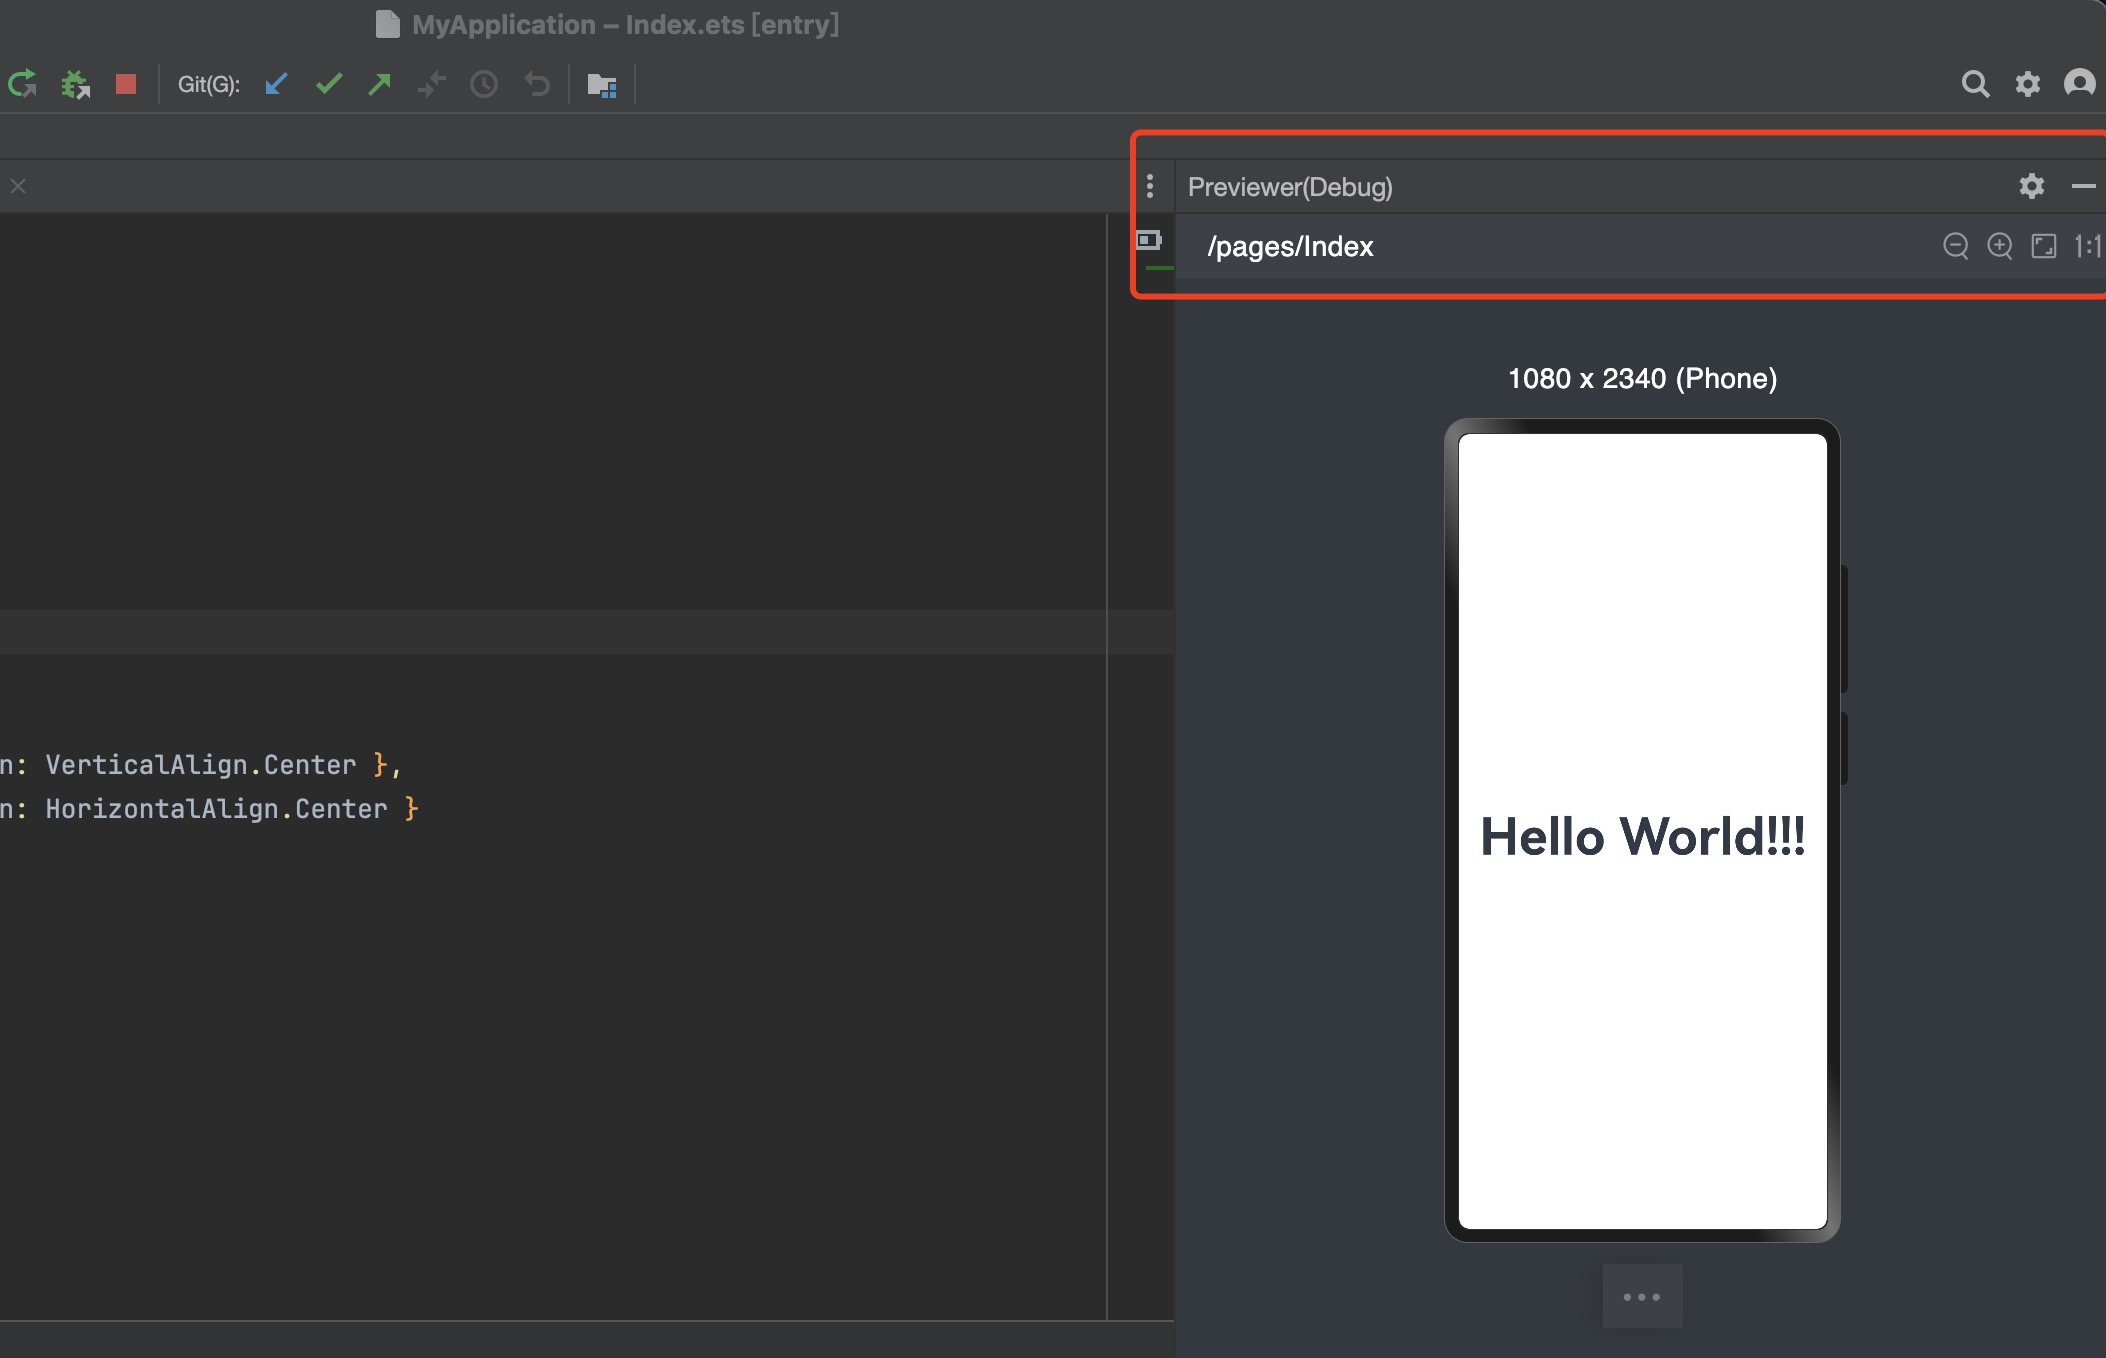Open Previewer settings gear icon
This screenshot has width=2106, height=1358.
(x=2032, y=186)
